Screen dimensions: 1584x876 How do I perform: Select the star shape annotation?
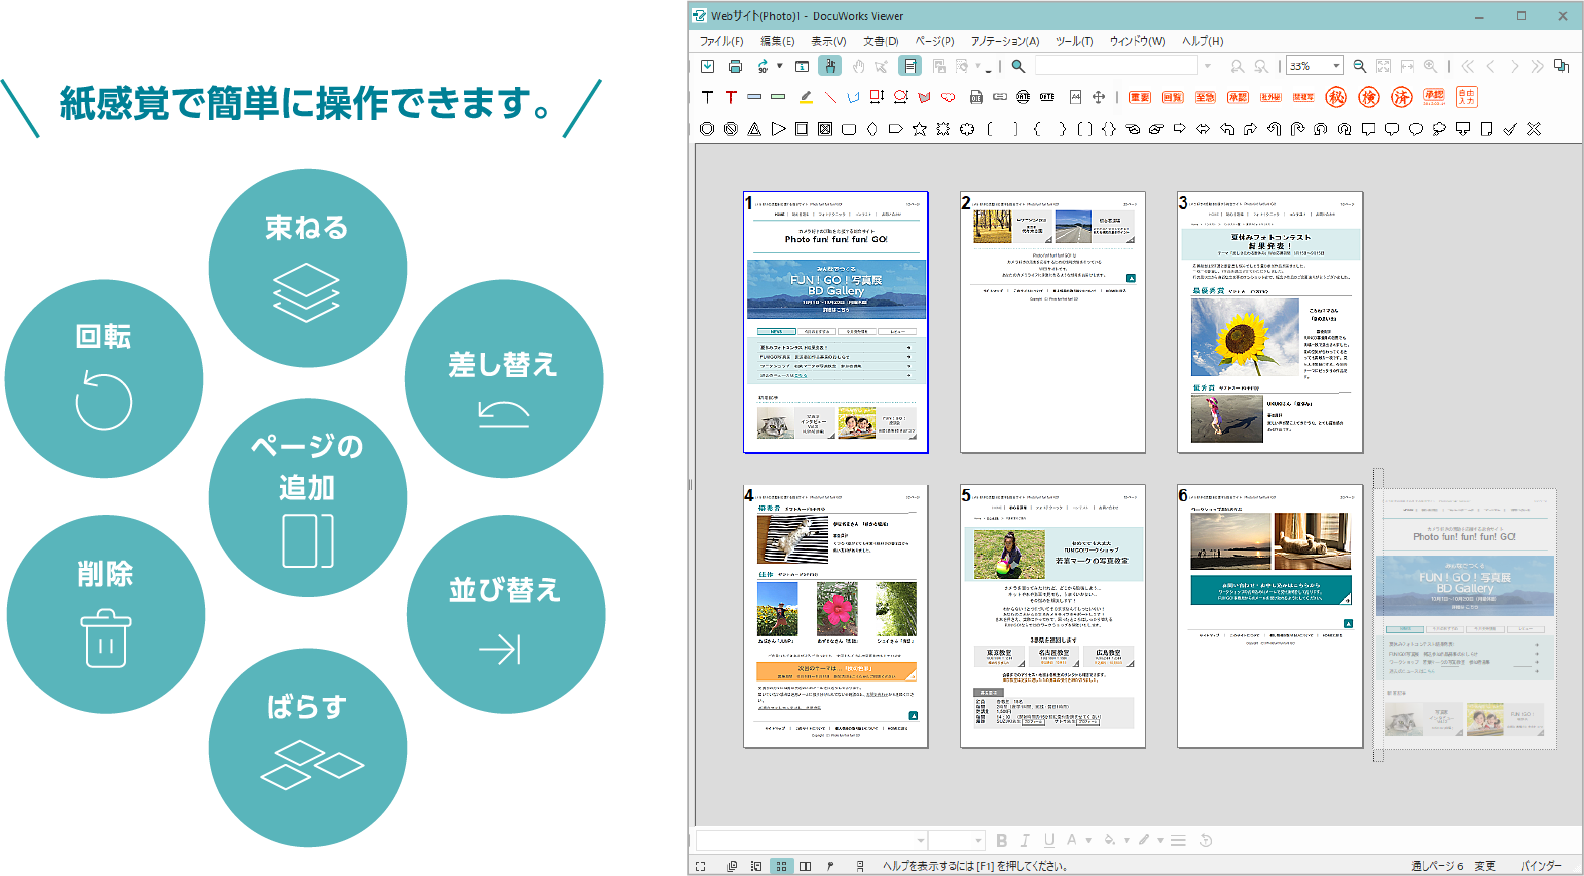point(919,129)
